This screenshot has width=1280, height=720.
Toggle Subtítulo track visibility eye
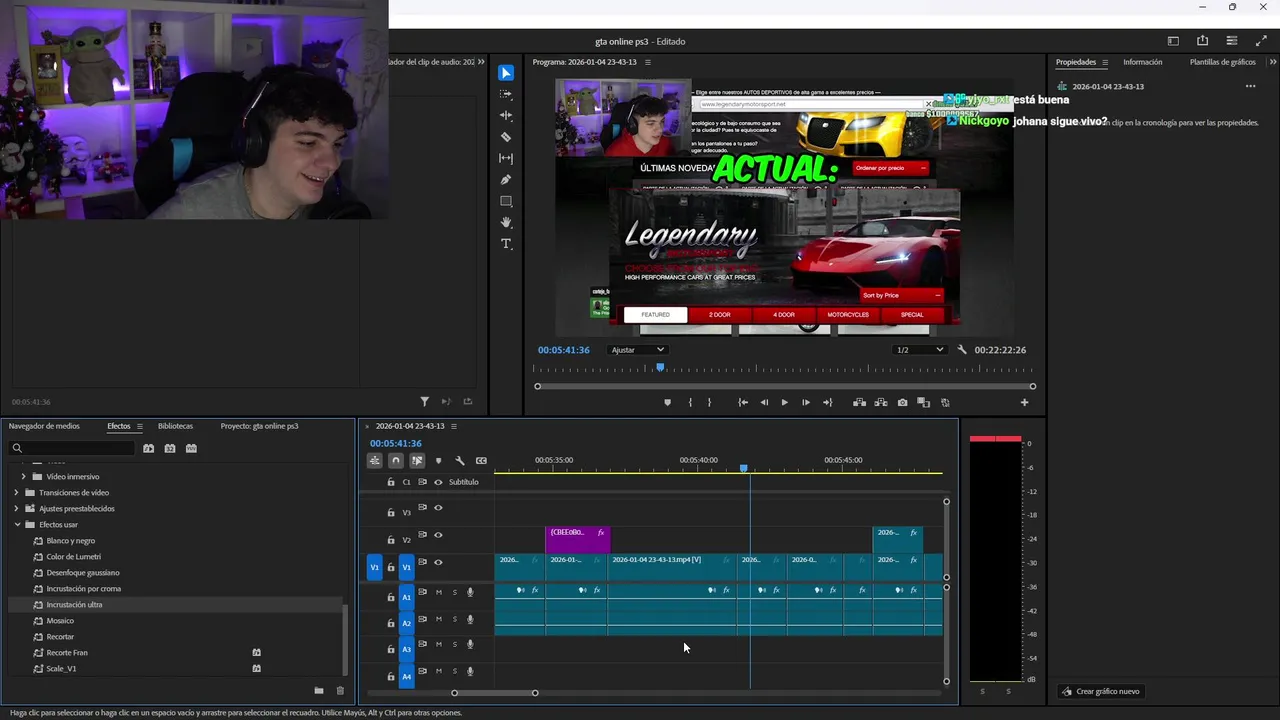(x=438, y=482)
